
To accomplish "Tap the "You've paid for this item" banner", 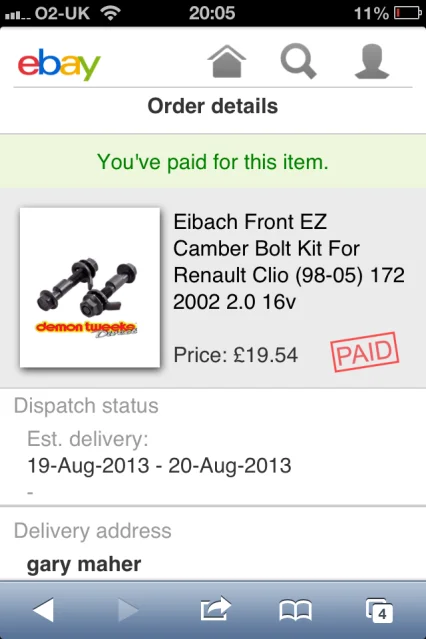I will coord(213,162).
